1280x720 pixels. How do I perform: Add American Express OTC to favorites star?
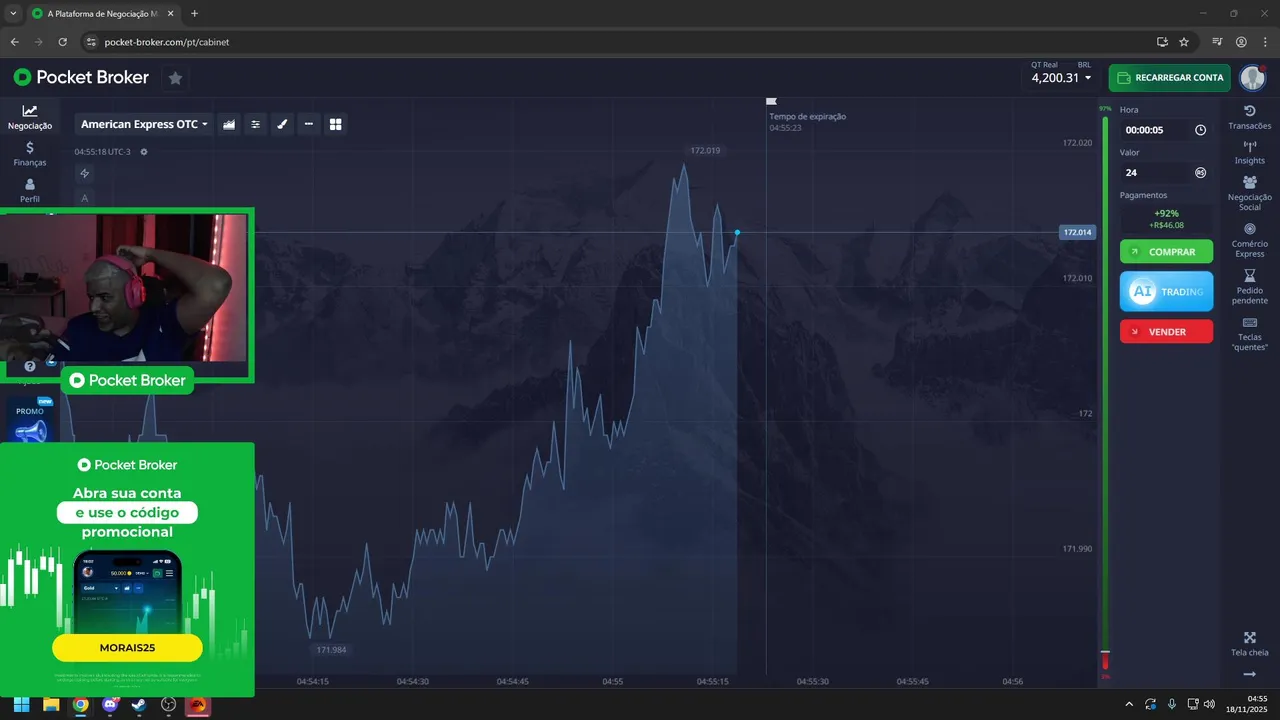175,78
